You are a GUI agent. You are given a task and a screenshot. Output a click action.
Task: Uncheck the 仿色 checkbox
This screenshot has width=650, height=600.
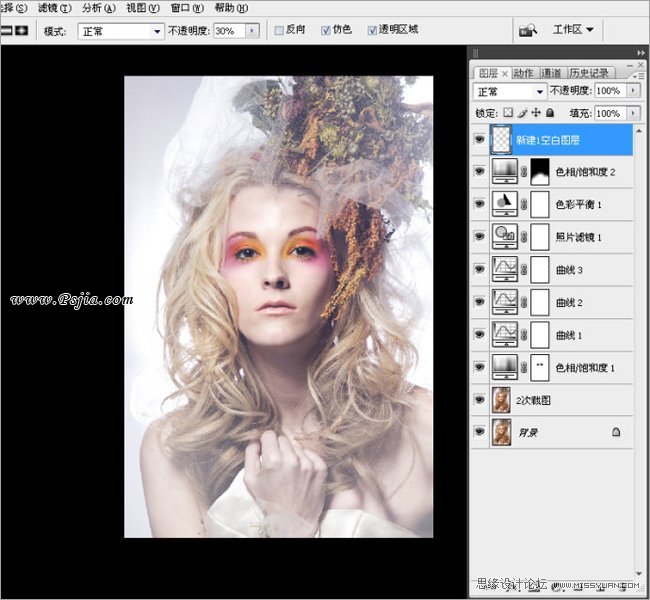point(326,31)
